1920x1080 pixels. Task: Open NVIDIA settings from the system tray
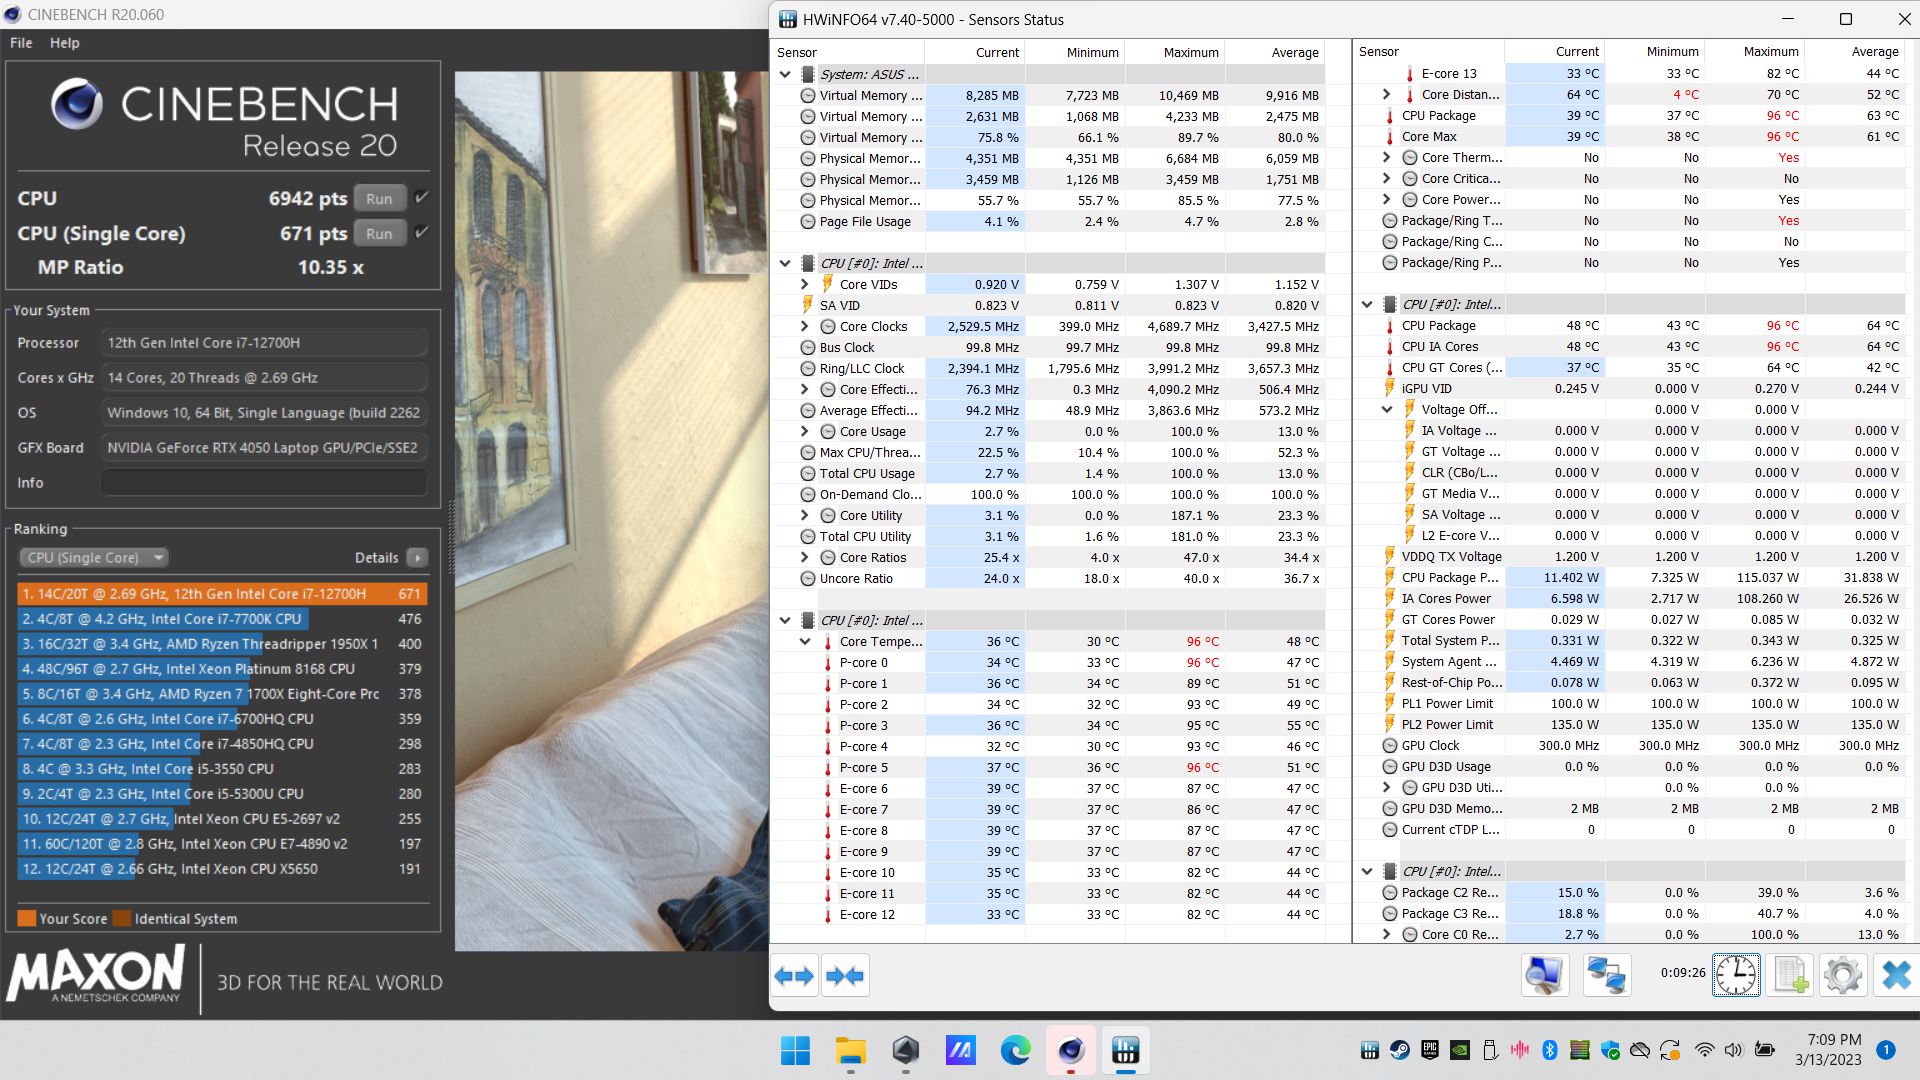pyautogui.click(x=1460, y=1051)
